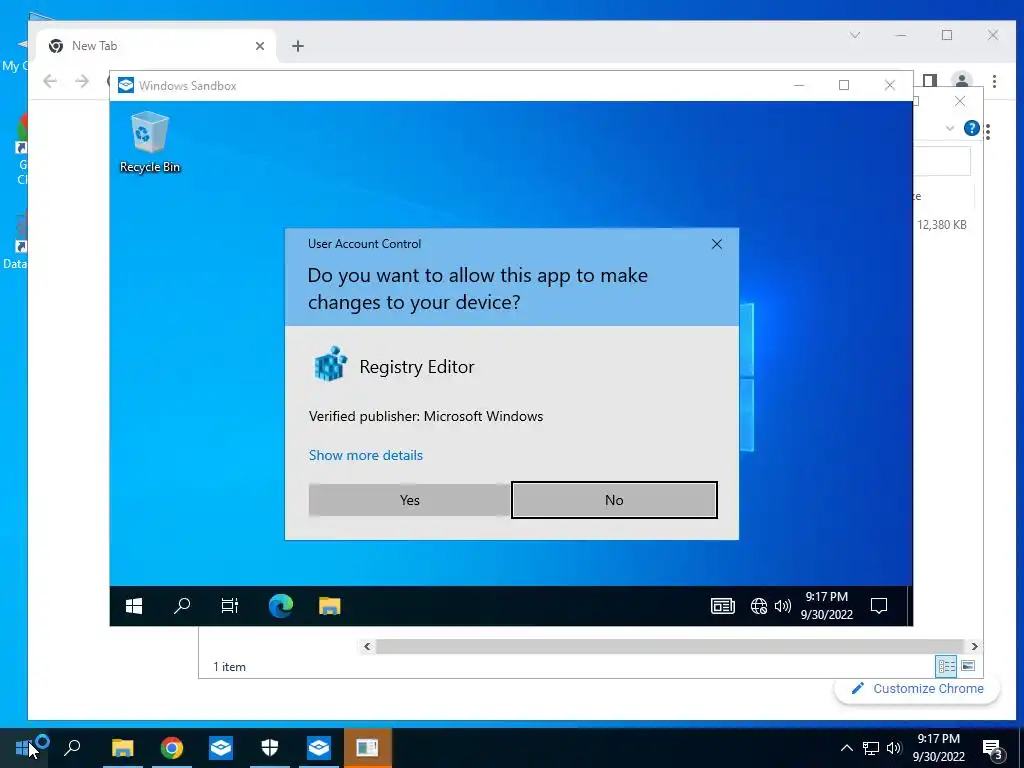This screenshot has width=1024, height=768.
Task: Open Chrome profile avatar
Action: click(x=961, y=80)
